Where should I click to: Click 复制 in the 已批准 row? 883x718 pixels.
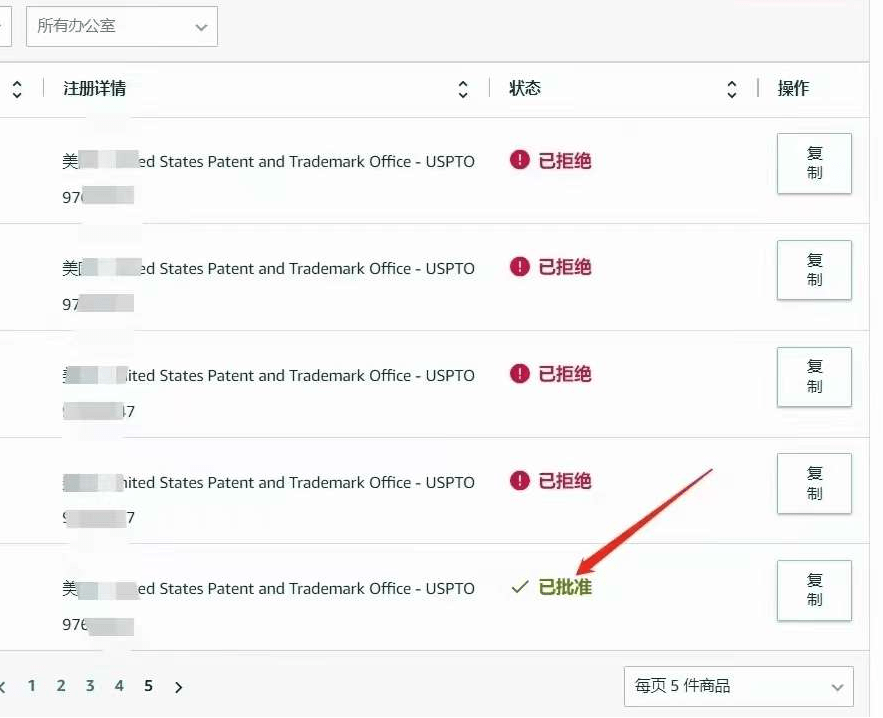tap(814, 590)
